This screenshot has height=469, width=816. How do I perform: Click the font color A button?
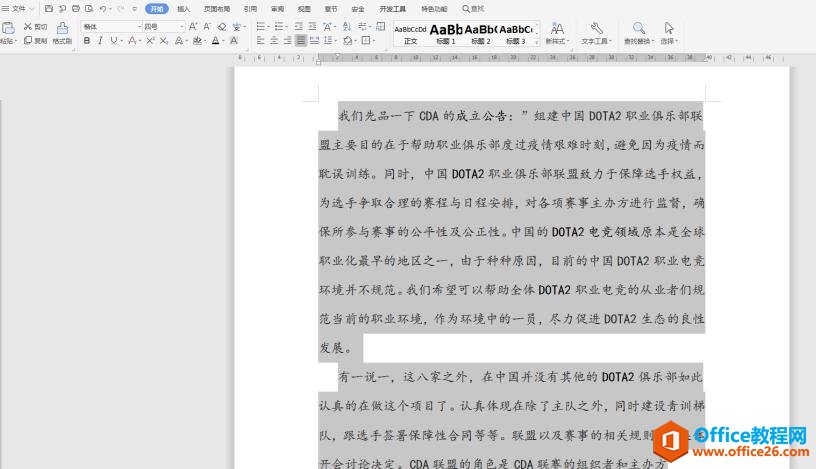click(x=215, y=41)
